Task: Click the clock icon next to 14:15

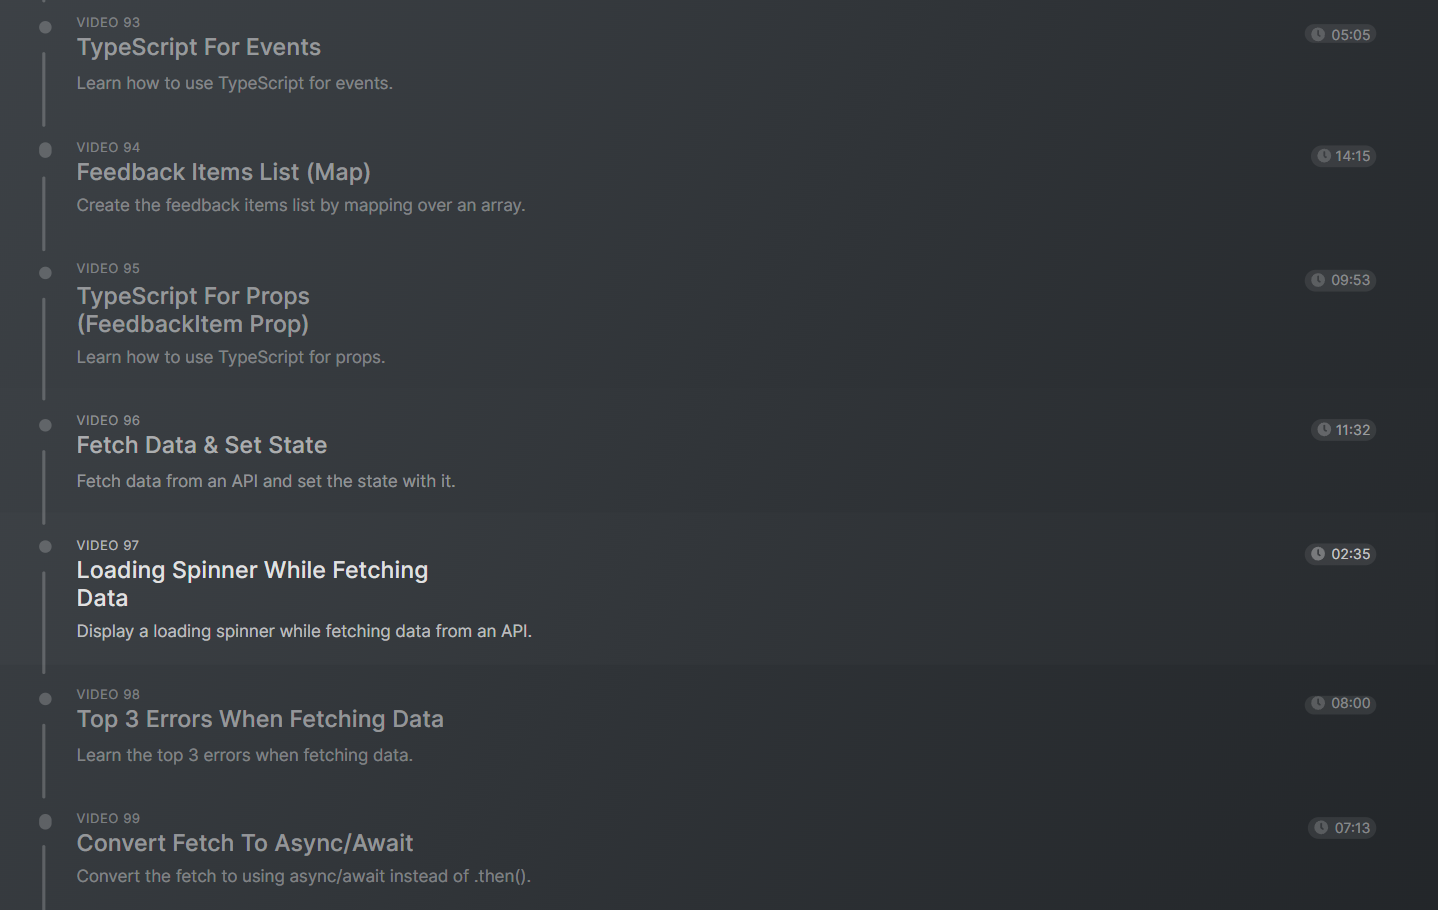Action: (x=1324, y=156)
